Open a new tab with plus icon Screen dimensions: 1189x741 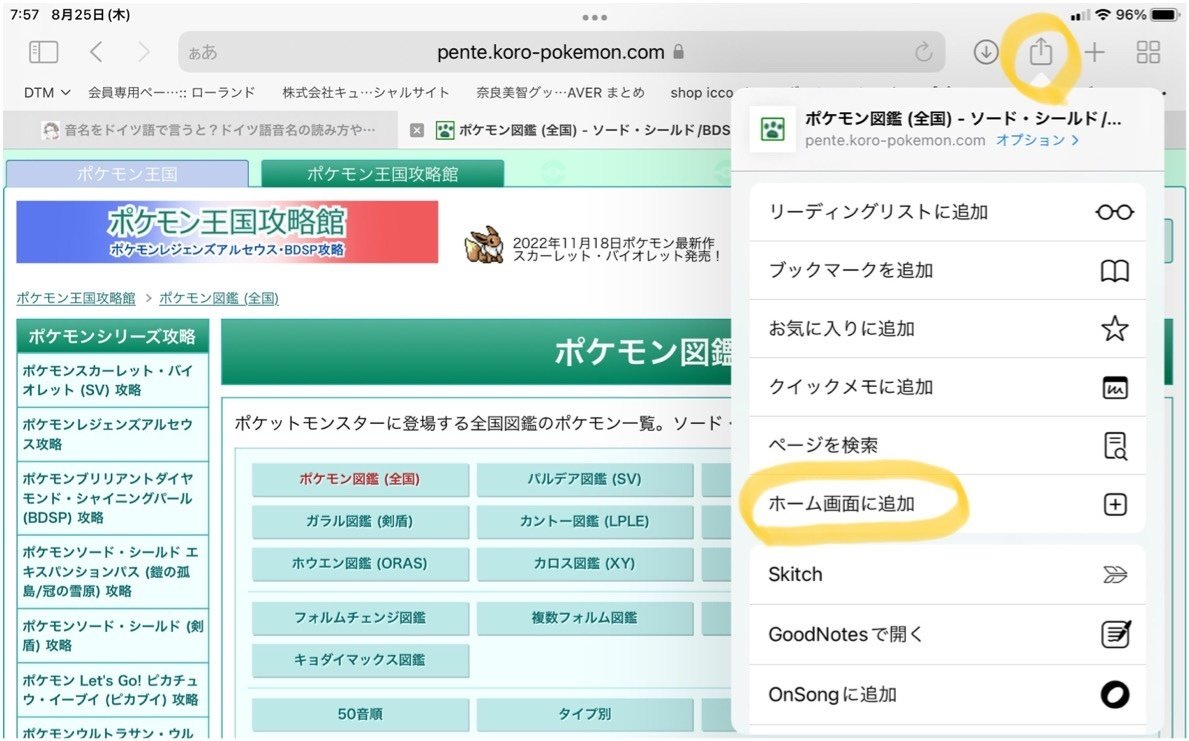(x=1094, y=52)
